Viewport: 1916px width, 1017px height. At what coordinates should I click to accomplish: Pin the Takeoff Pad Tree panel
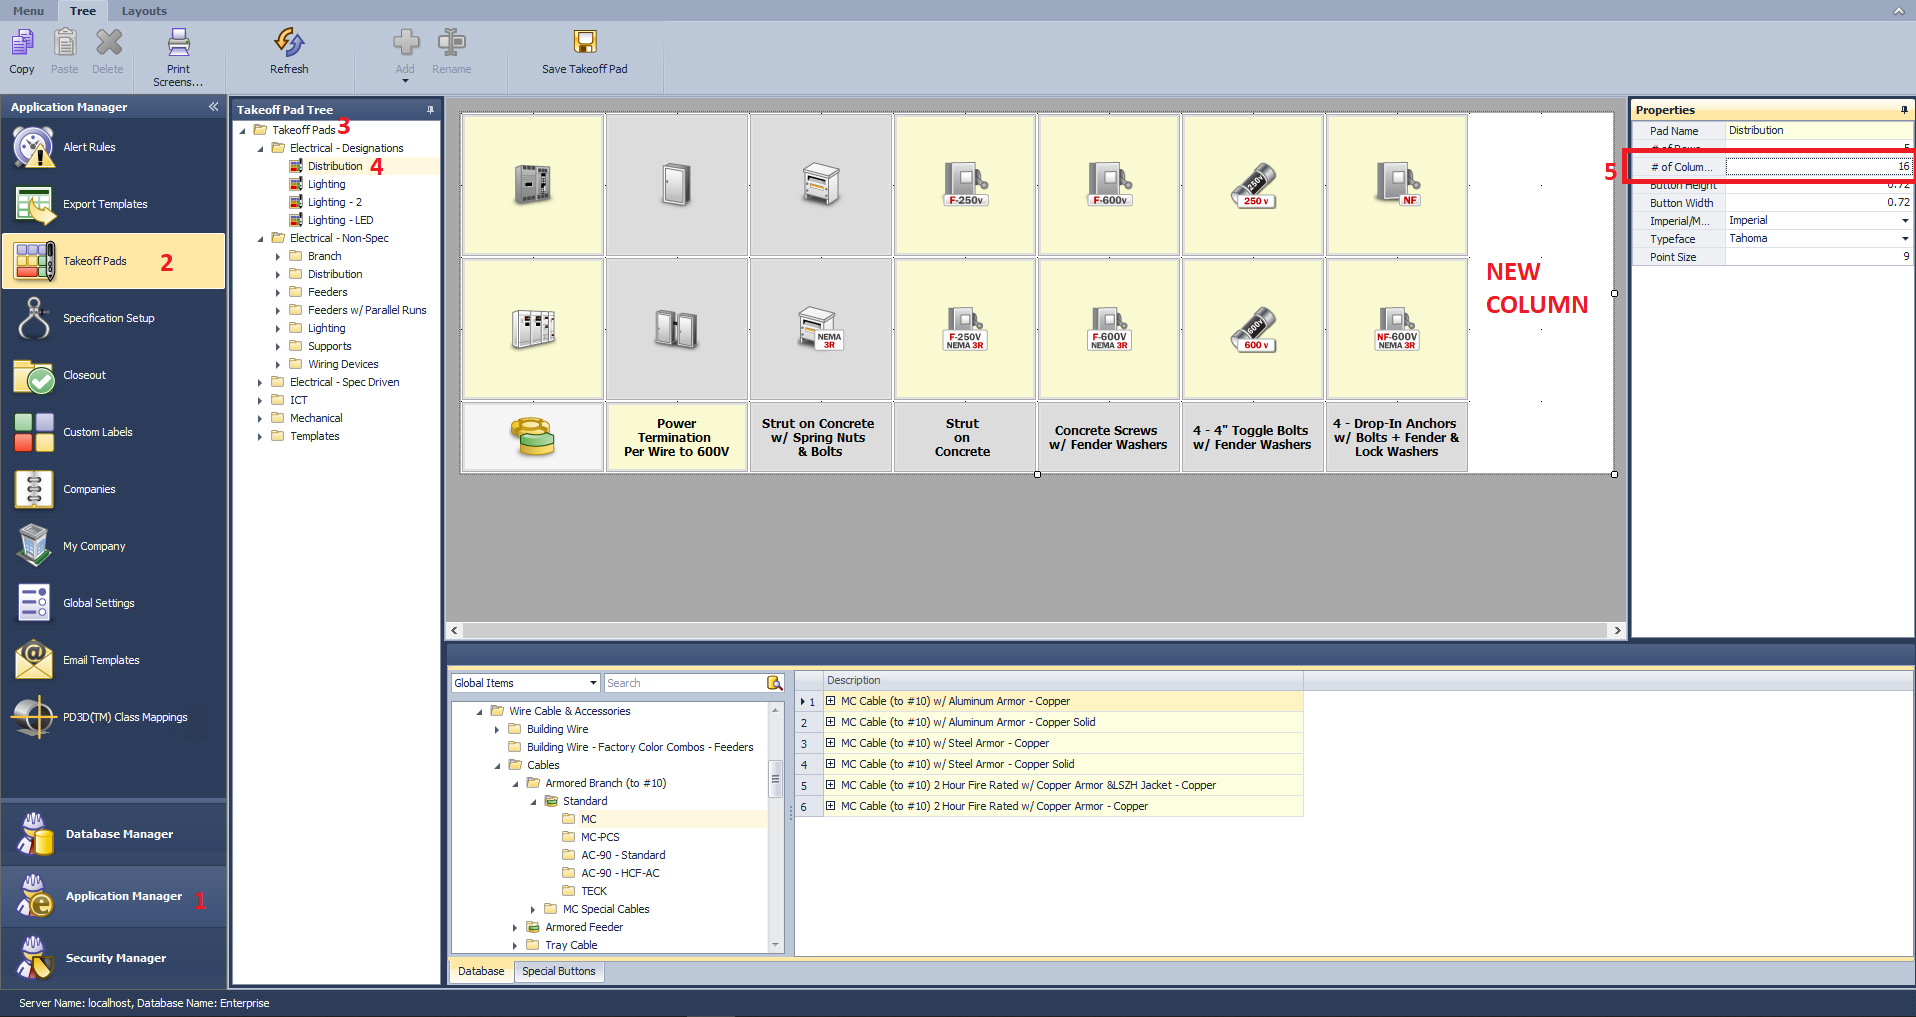[429, 109]
